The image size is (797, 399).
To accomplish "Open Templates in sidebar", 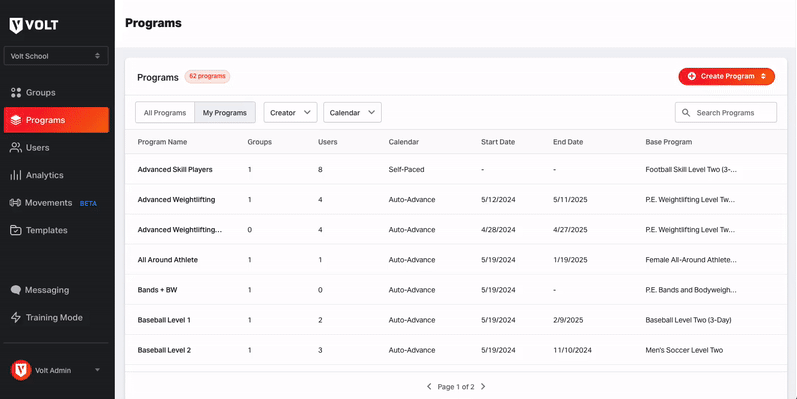I will [56, 230].
